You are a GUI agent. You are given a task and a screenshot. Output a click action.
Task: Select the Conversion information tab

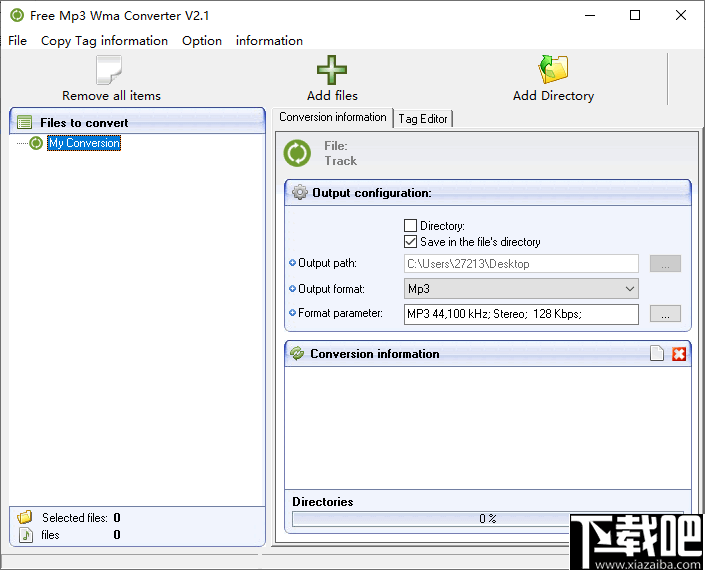click(x=333, y=117)
